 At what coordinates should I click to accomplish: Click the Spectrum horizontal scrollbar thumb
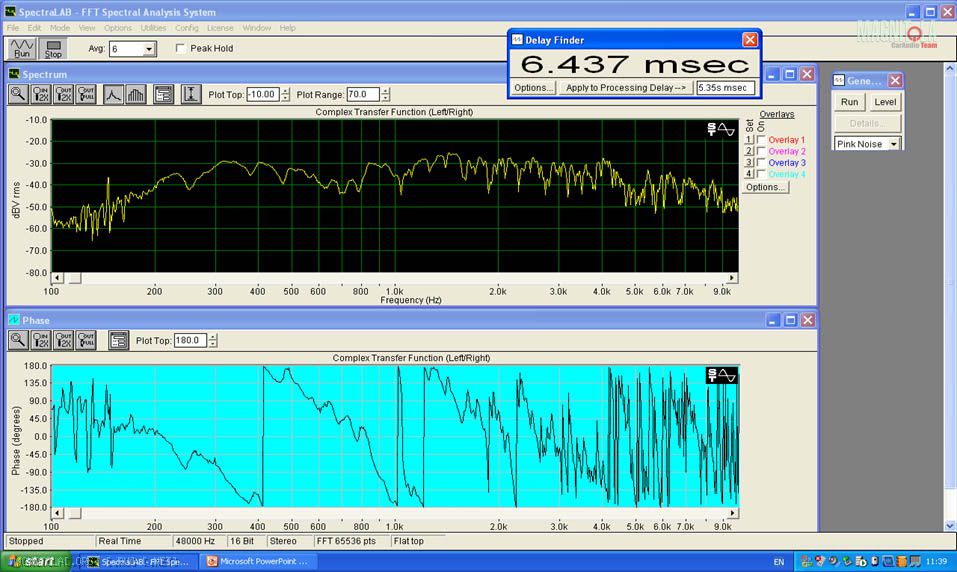(x=74, y=278)
